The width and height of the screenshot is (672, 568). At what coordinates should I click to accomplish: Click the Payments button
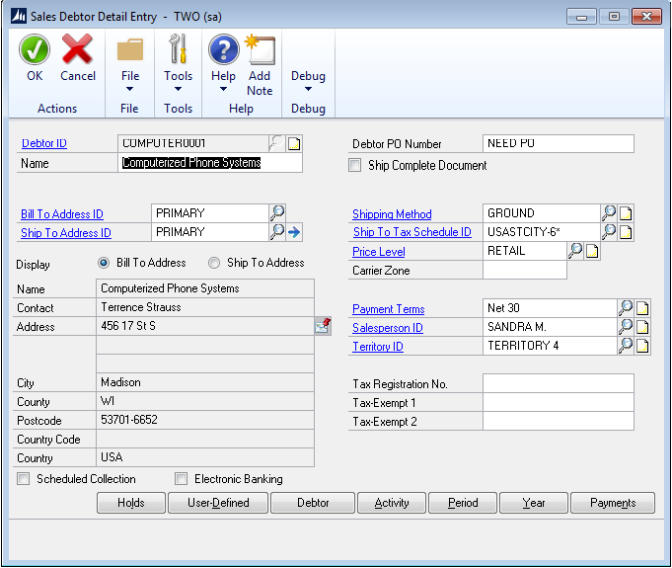[x=612, y=503]
